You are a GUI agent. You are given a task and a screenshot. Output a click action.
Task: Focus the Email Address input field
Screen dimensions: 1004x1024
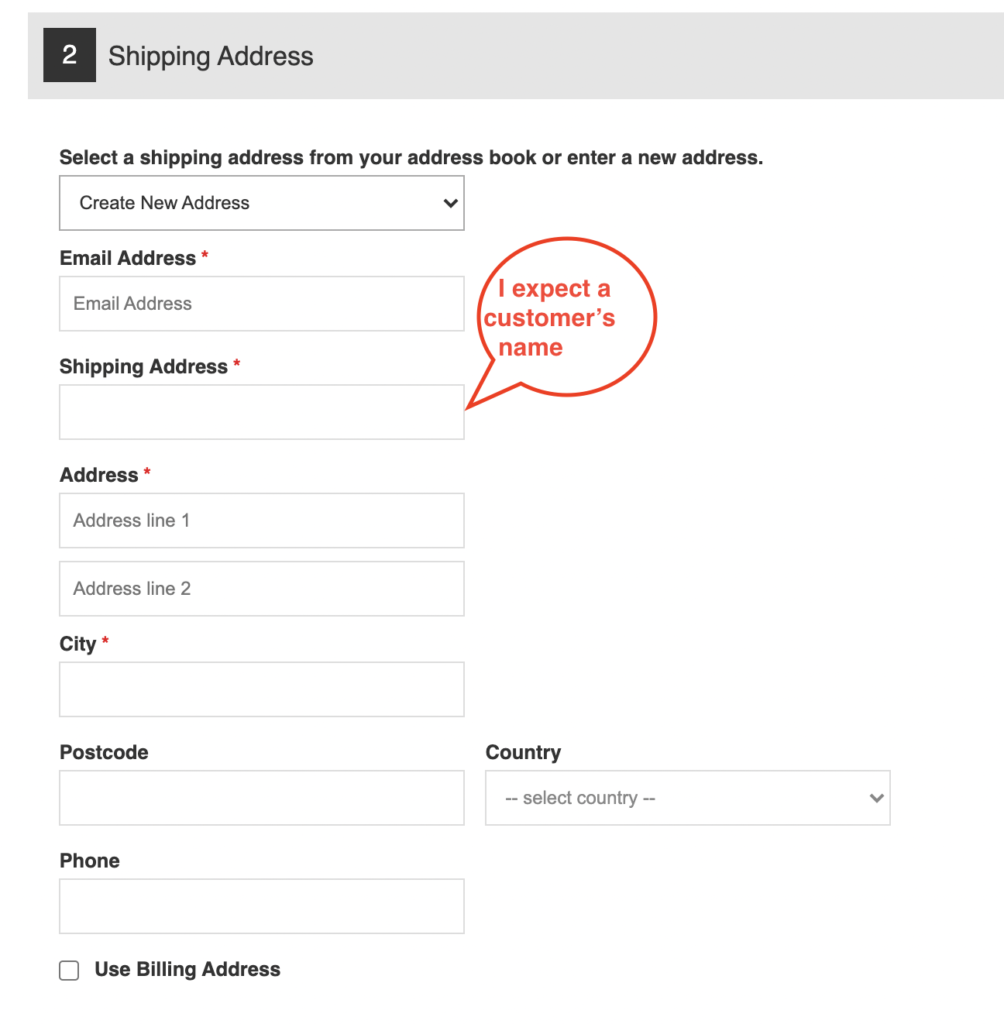coord(261,304)
